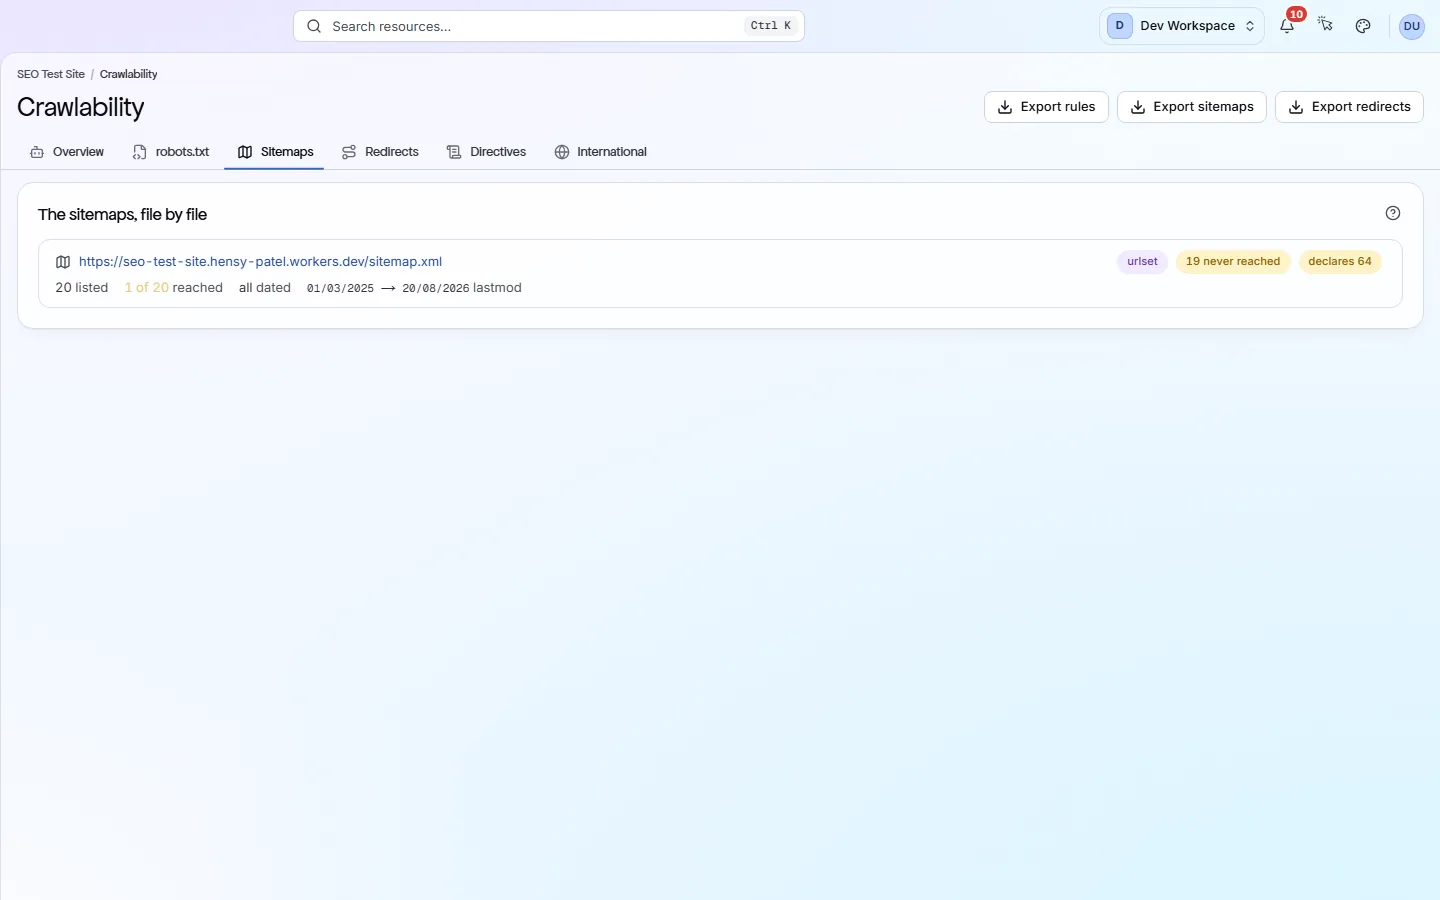Click the 'declares 64' badge
This screenshot has height=900, width=1440.
1340,262
